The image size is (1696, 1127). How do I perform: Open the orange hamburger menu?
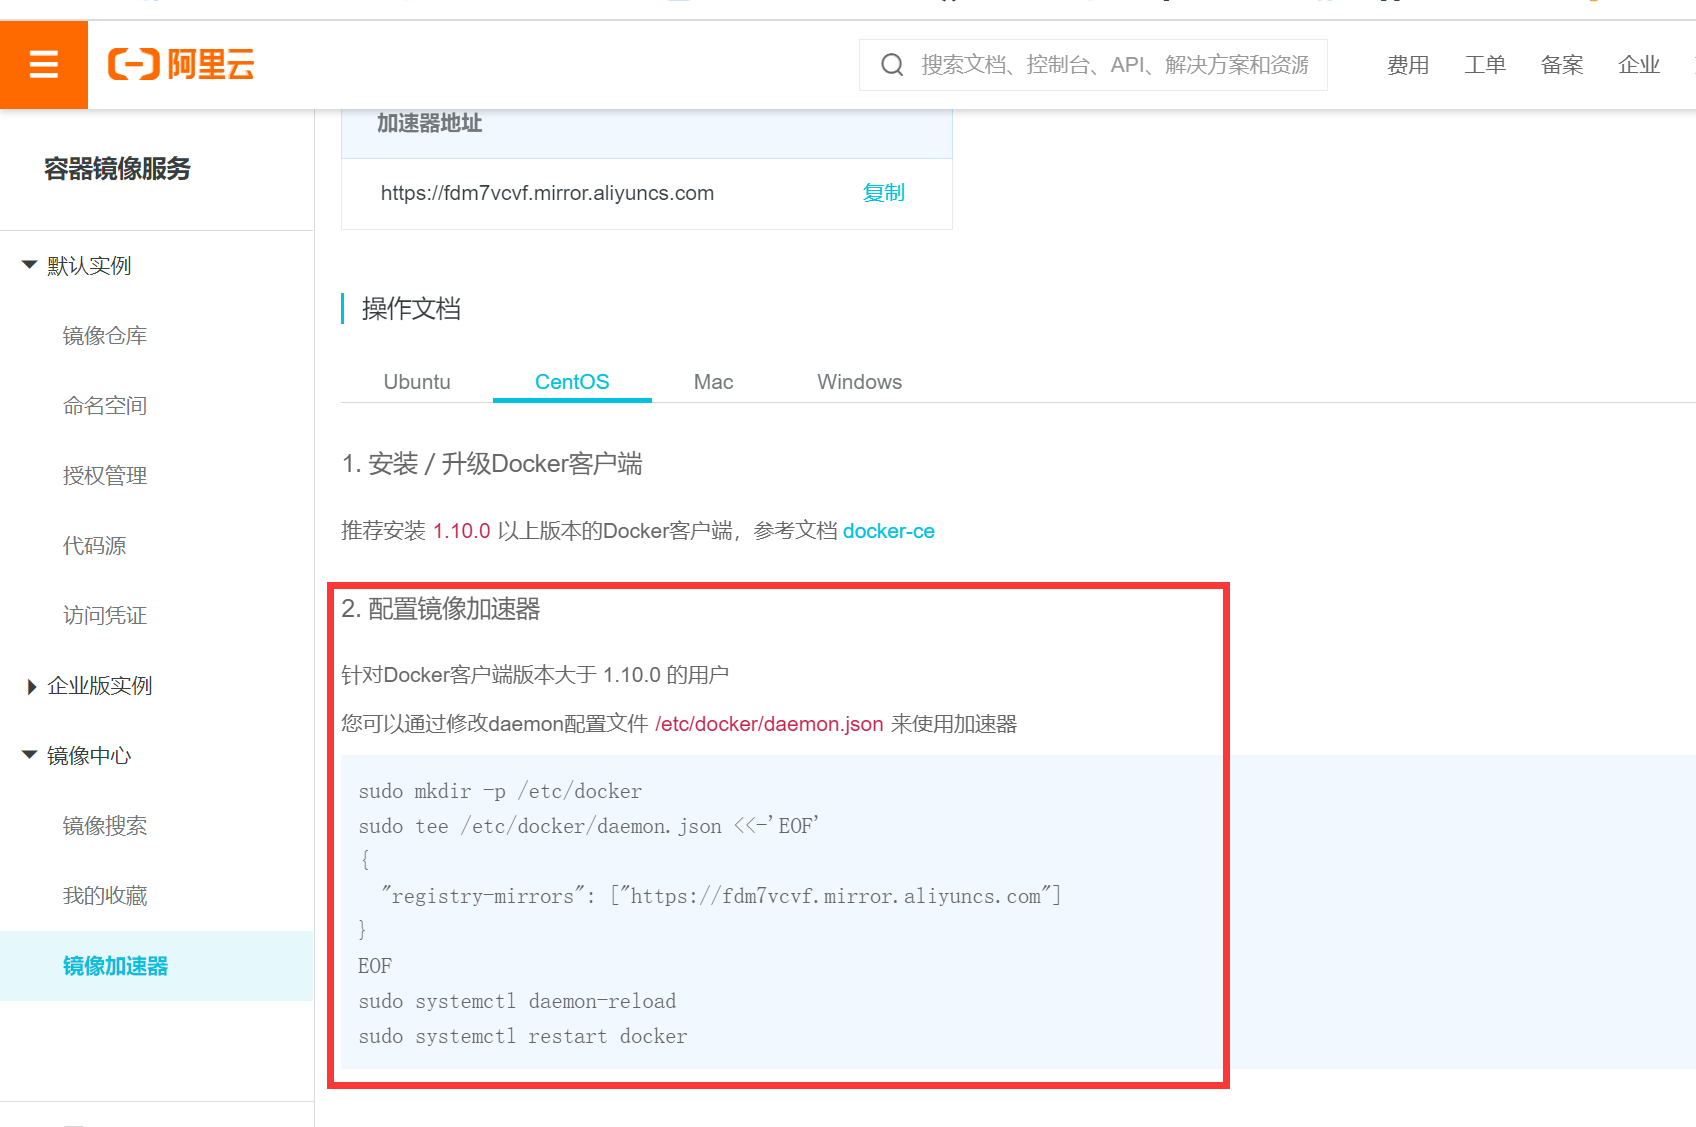[x=44, y=65]
